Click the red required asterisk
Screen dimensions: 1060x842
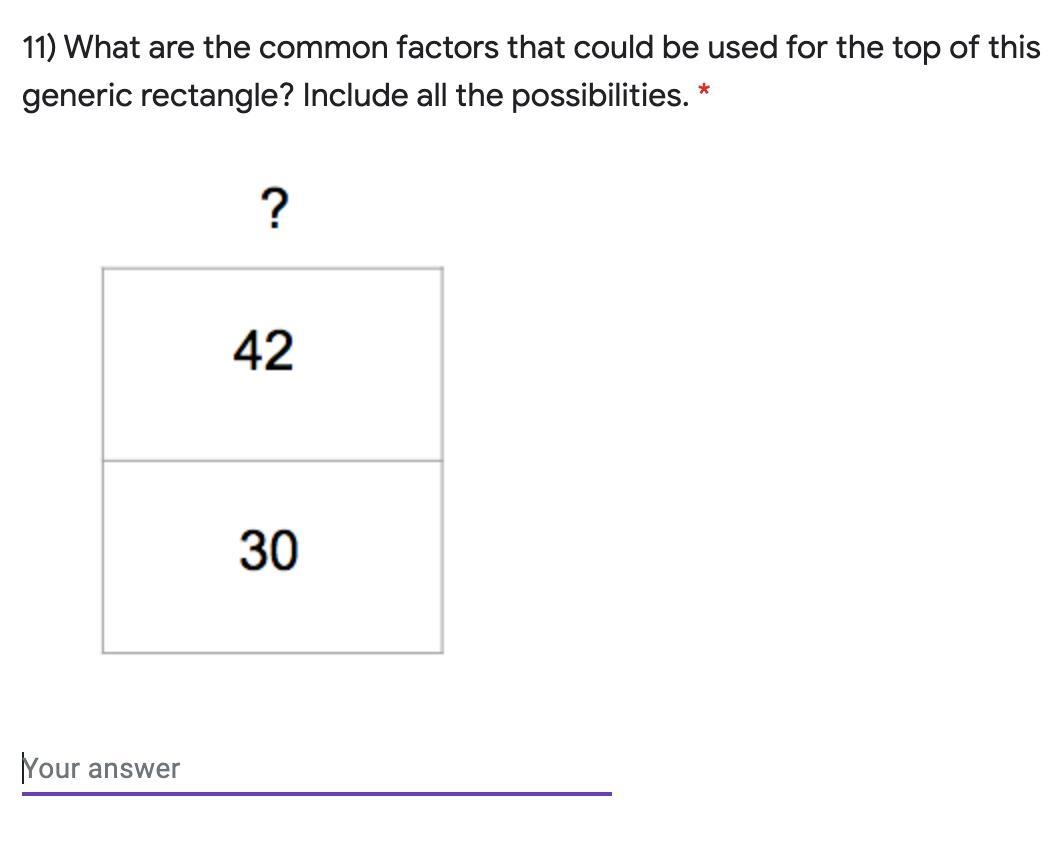point(704,90)
